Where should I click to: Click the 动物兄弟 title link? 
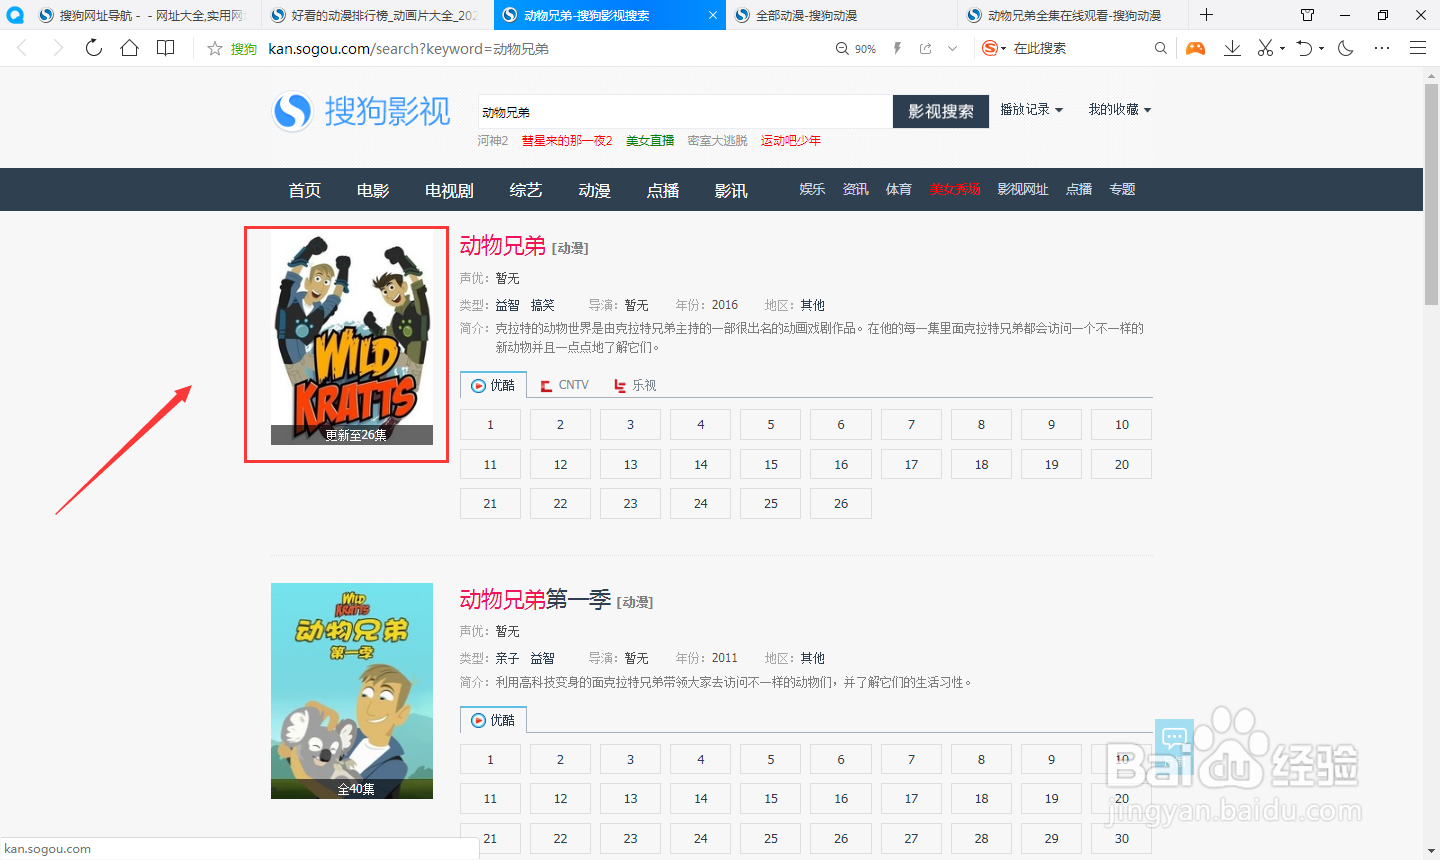503,246
